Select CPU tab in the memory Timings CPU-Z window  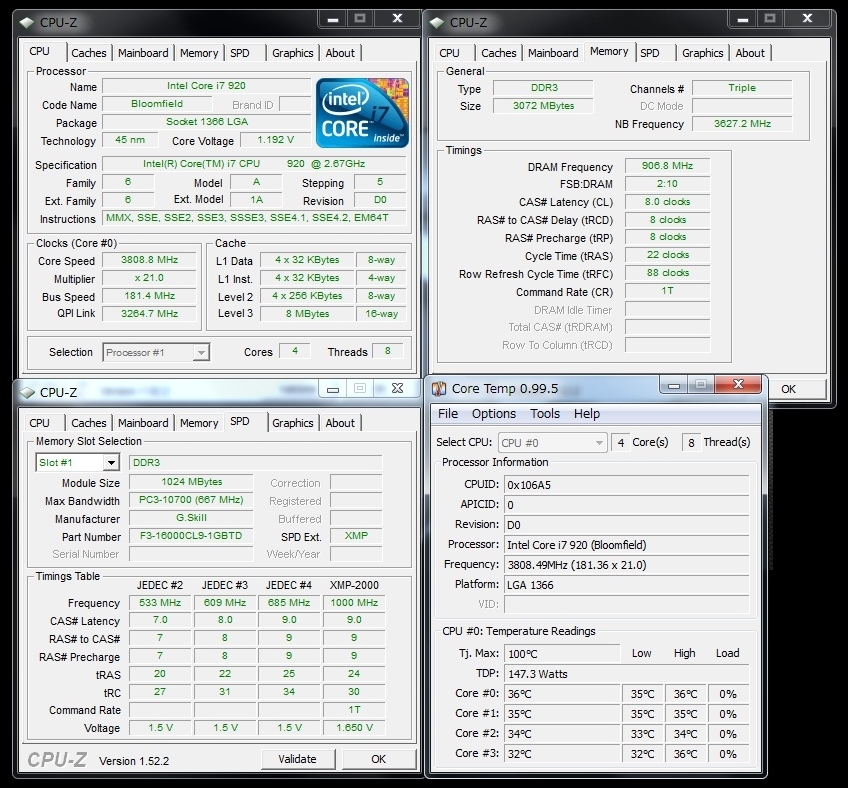[x=449, y=53]
